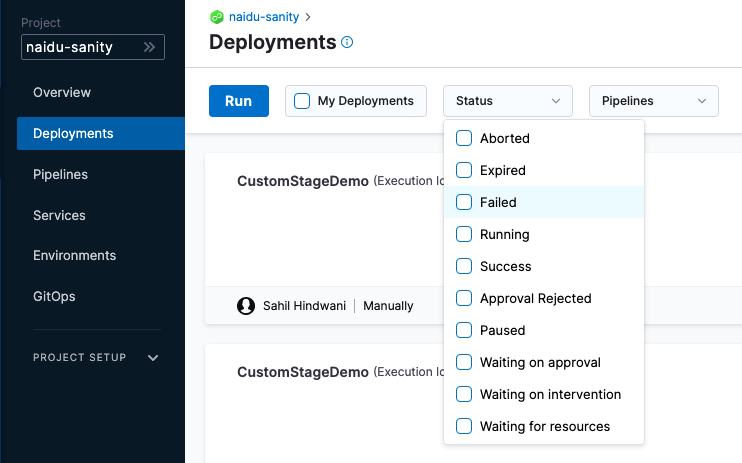Open the Overview sidebar item

tap(62, 92)
